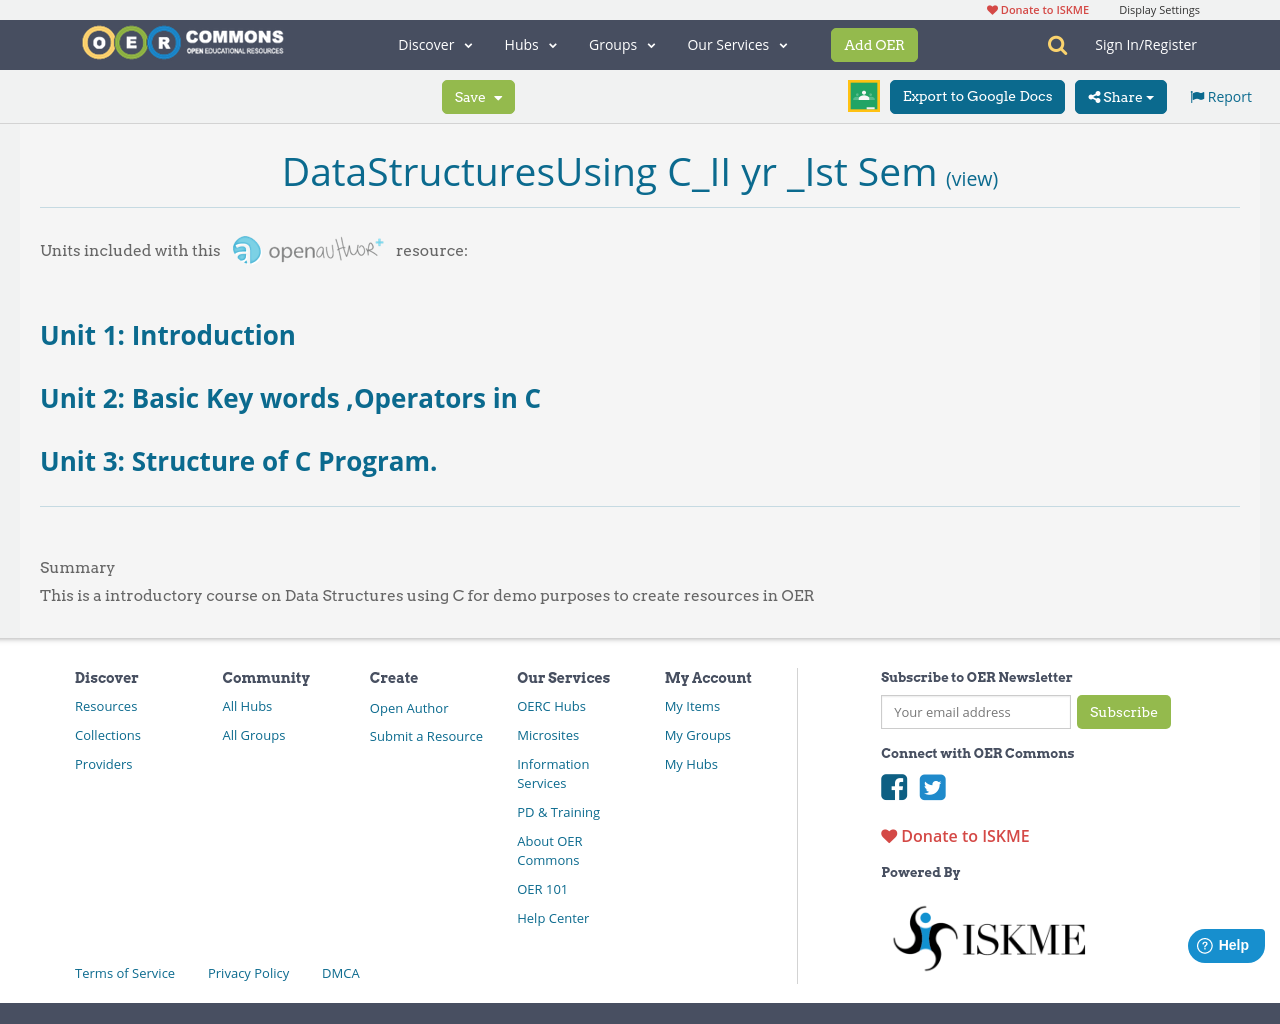Open Terms of Service
The width and height of the screenshot is (1280, 1024).
pyautogui.click(x=125, y=973)
